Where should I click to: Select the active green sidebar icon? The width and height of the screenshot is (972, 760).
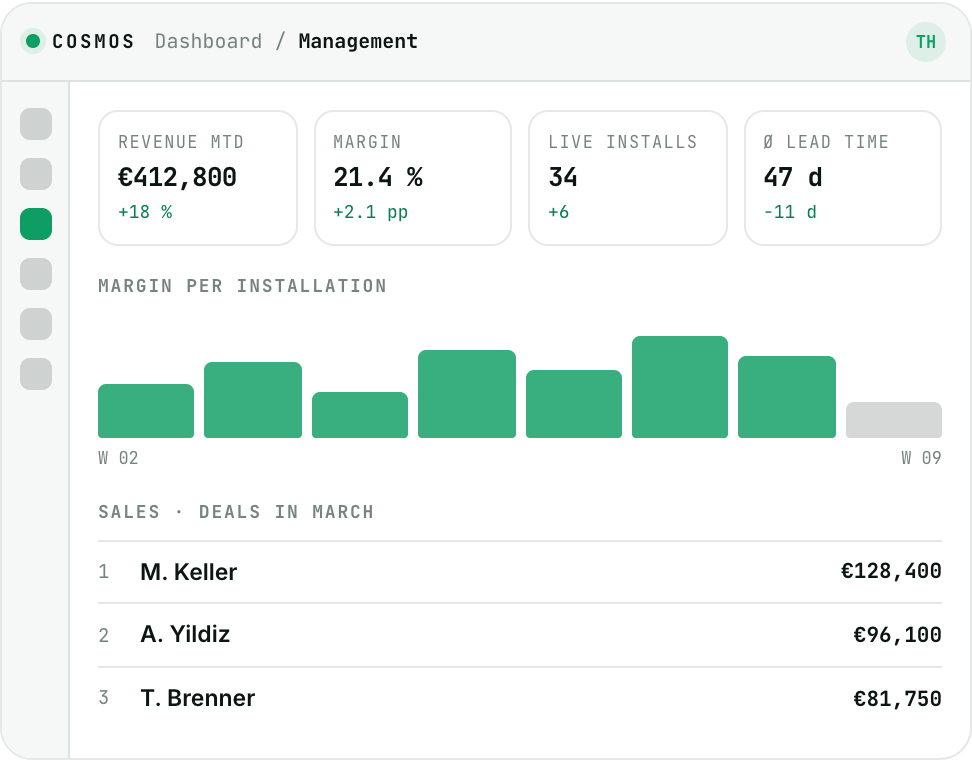tap(36, 224)
